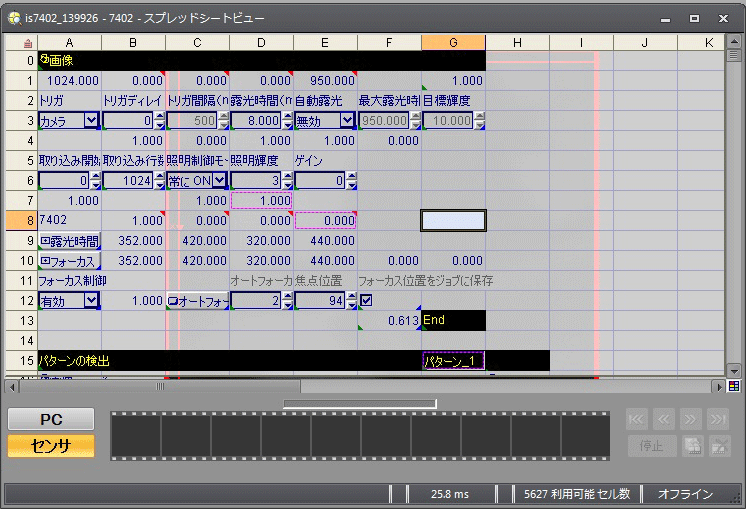
Task: Click the icon right of the 停止 button
Action: (692, 446)
